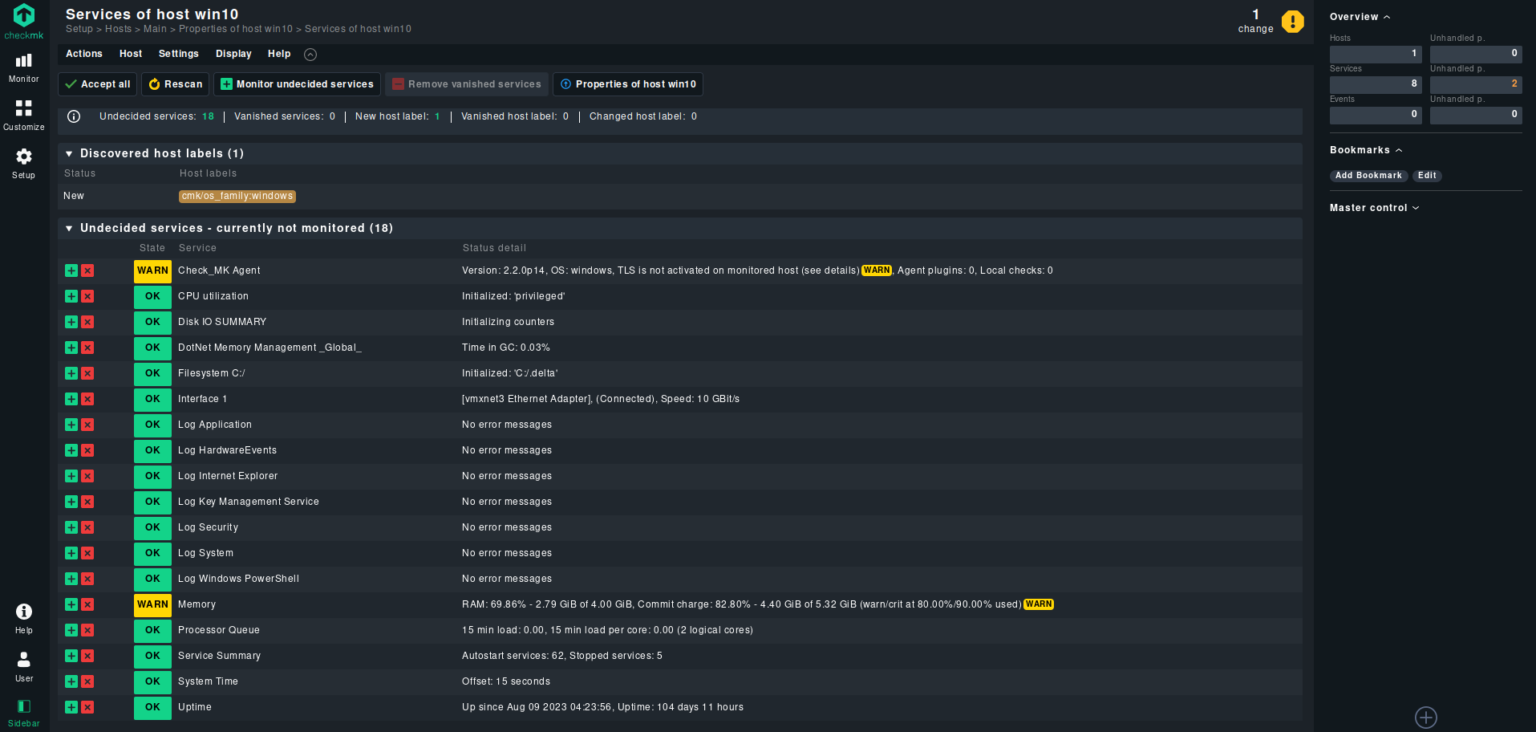This screenshot has height=732, width=1536.
Task: Disable Check_MK Agent service with red X
Action: (87, 271)
